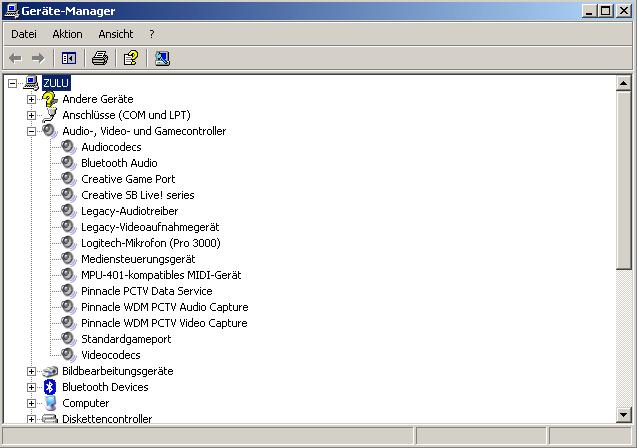Image resolution: width=637 pixels, height=448 pixels.
Task: Expand the Computer node
Action: click(x=31, y=403)
